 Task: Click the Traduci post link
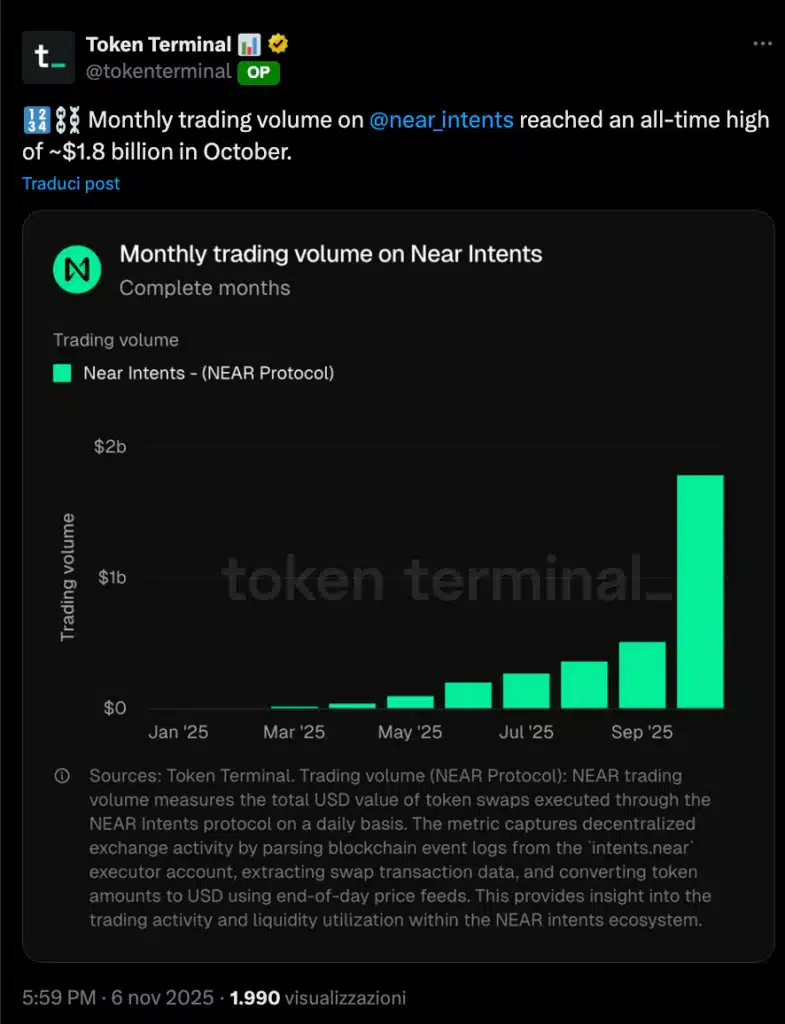70,183
